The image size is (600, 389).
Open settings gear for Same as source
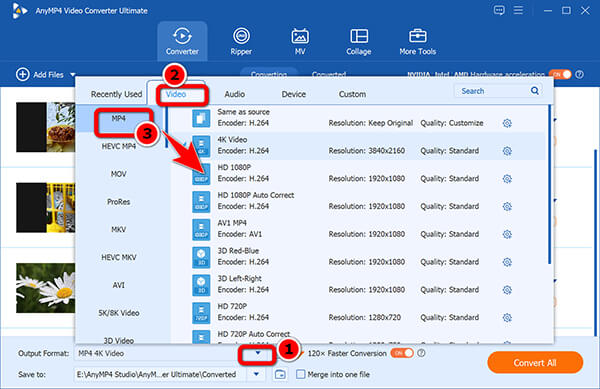click(x=507, y=123)
